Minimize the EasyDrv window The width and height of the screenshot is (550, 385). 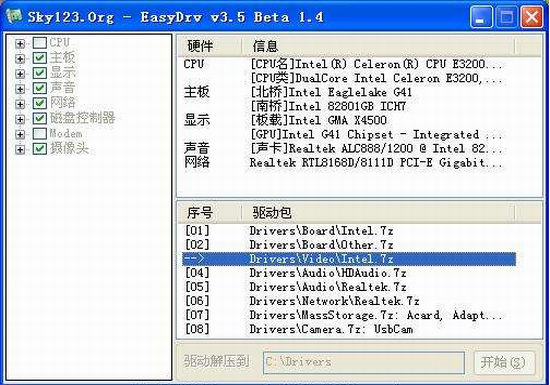point(480,16)
